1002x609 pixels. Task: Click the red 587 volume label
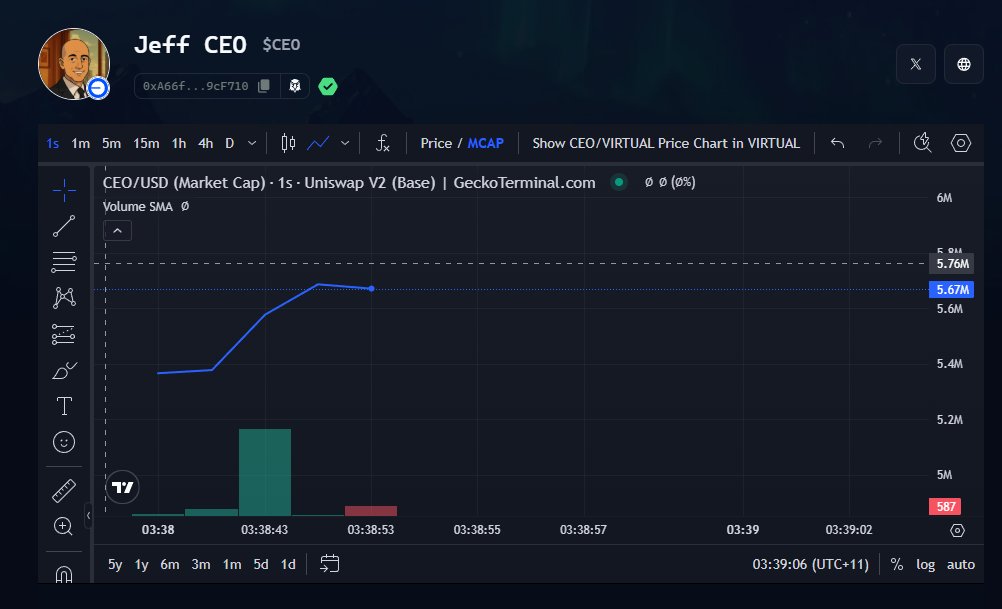tap(944, 507)
